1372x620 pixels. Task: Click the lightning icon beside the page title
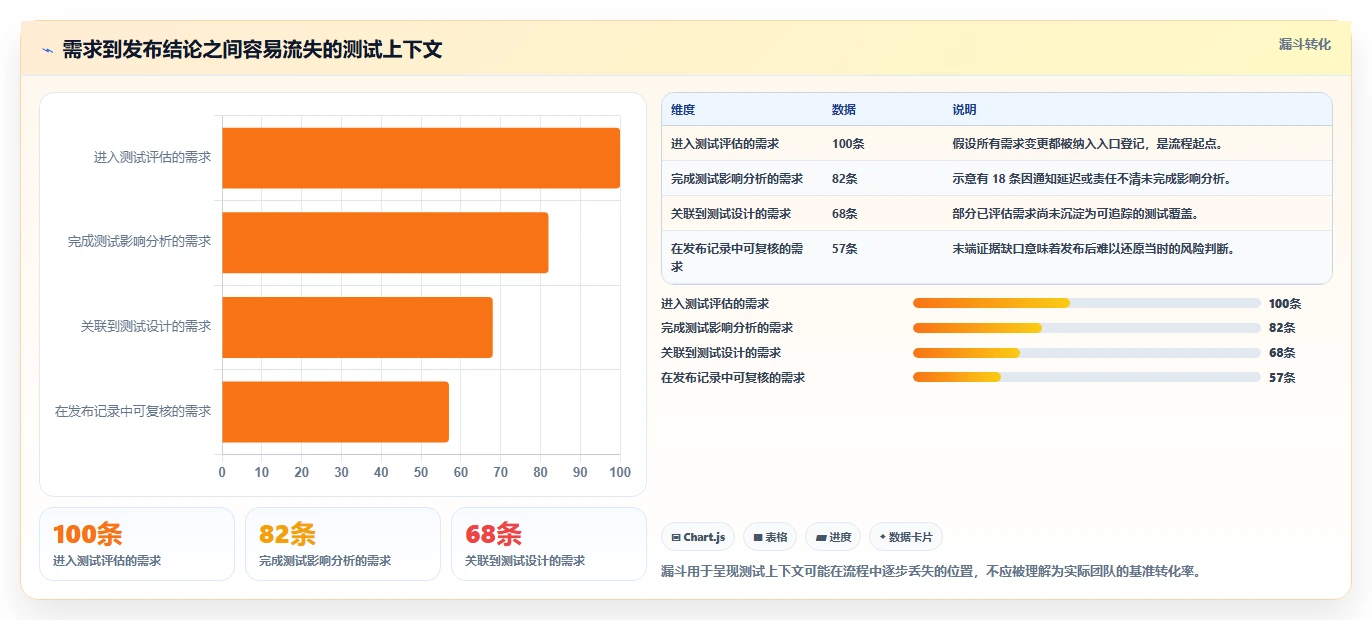(x=47, y=50)
